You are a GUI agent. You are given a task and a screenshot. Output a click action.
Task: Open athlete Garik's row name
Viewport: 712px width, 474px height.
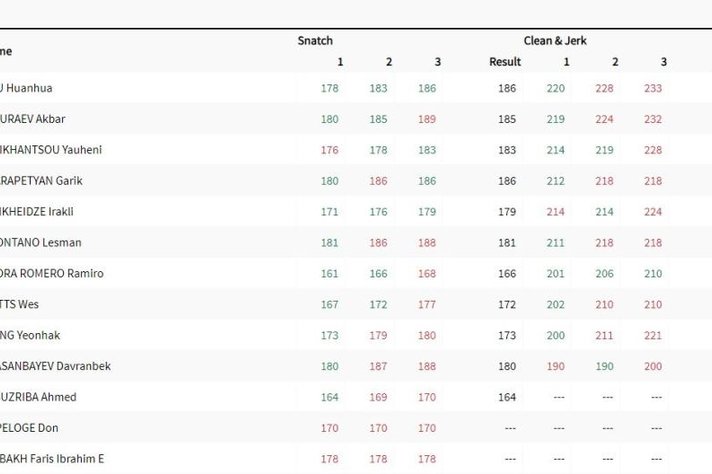tap(40, 181)
